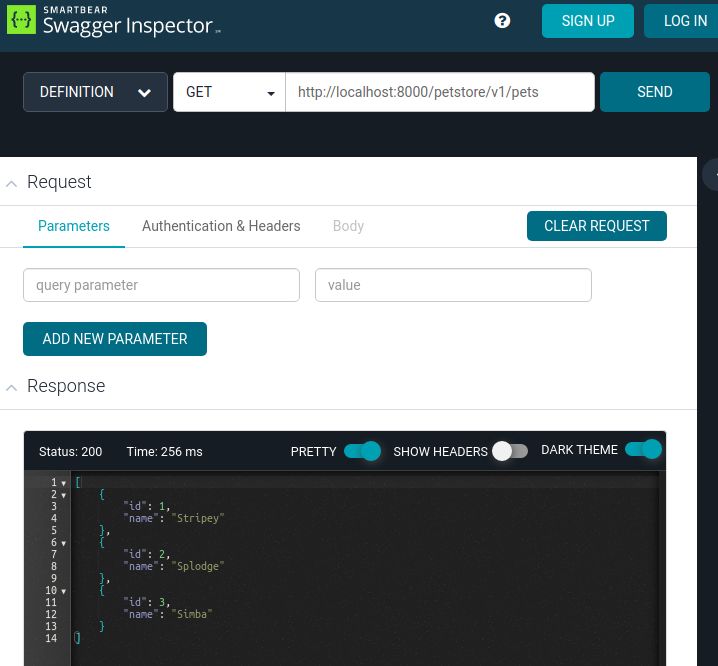Click the Swagger Inspector logo icon

point(21,20)
